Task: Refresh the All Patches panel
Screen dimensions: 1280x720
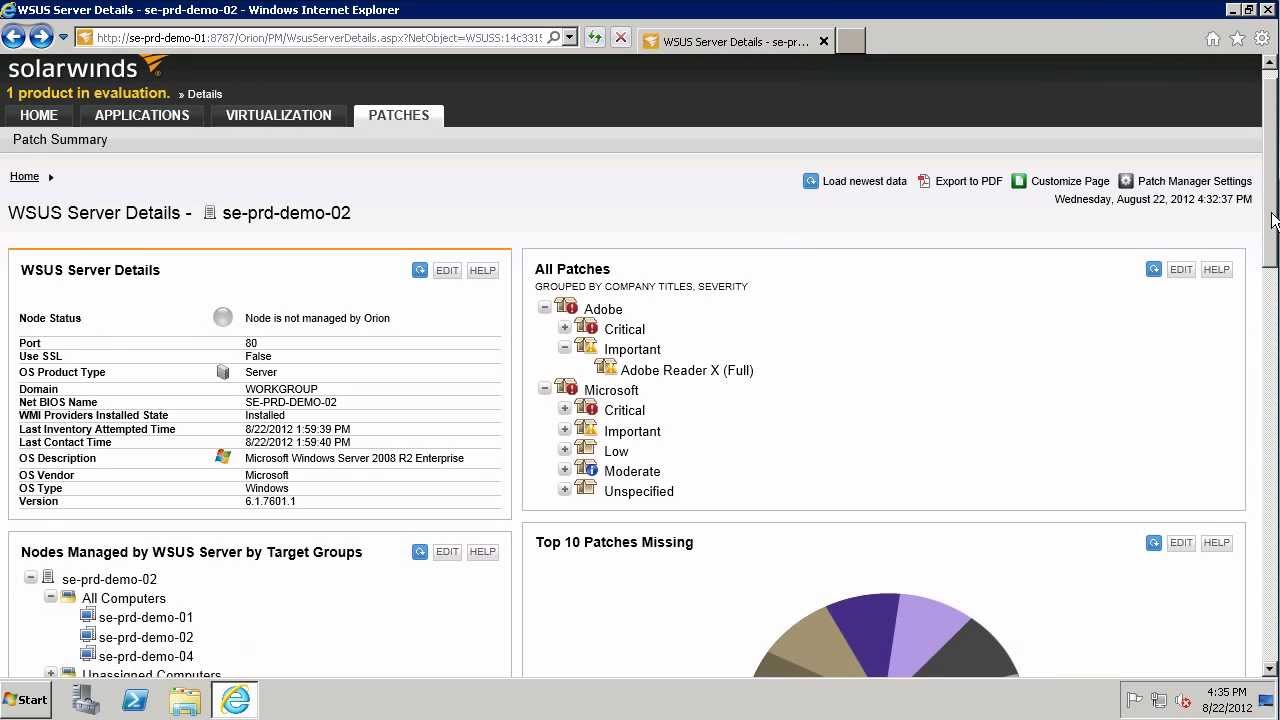Action: coord(1154,269)
